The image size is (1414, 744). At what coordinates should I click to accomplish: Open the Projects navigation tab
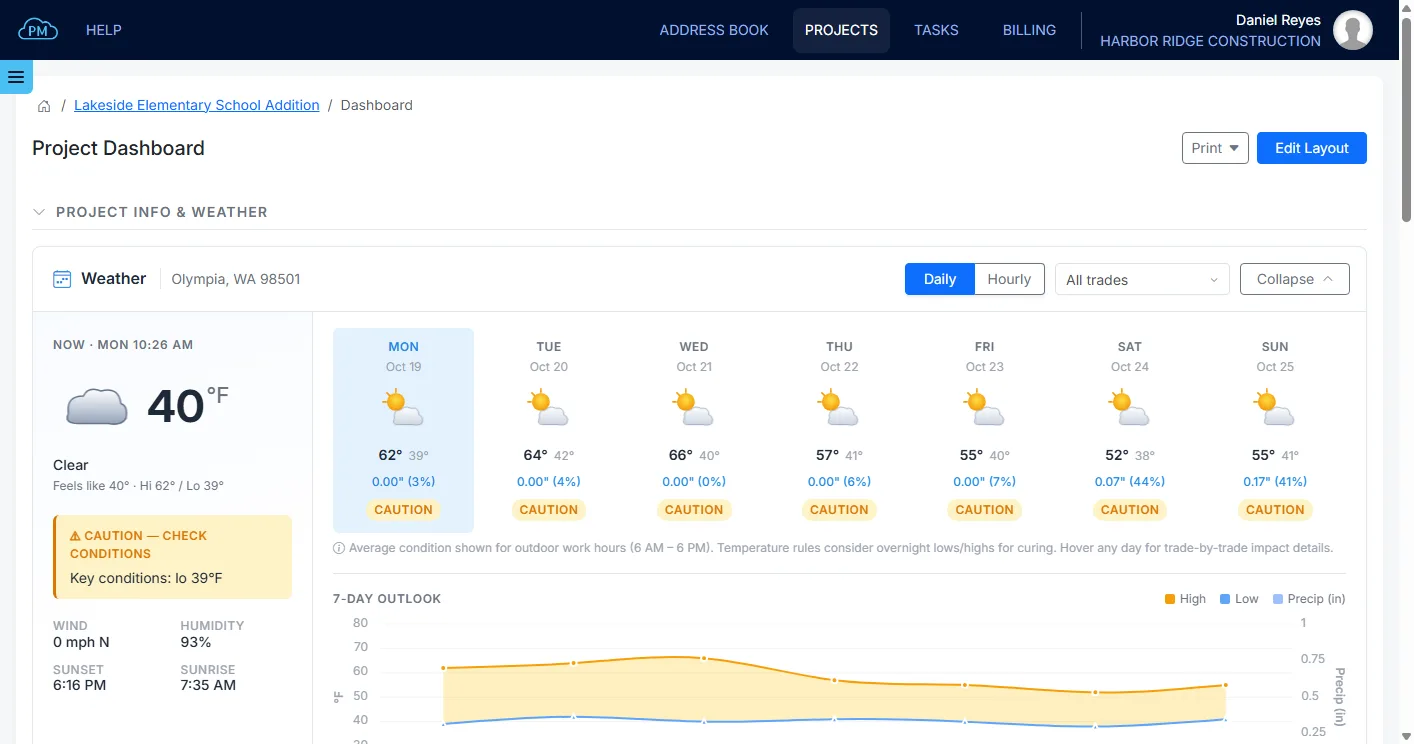[841, 30]
